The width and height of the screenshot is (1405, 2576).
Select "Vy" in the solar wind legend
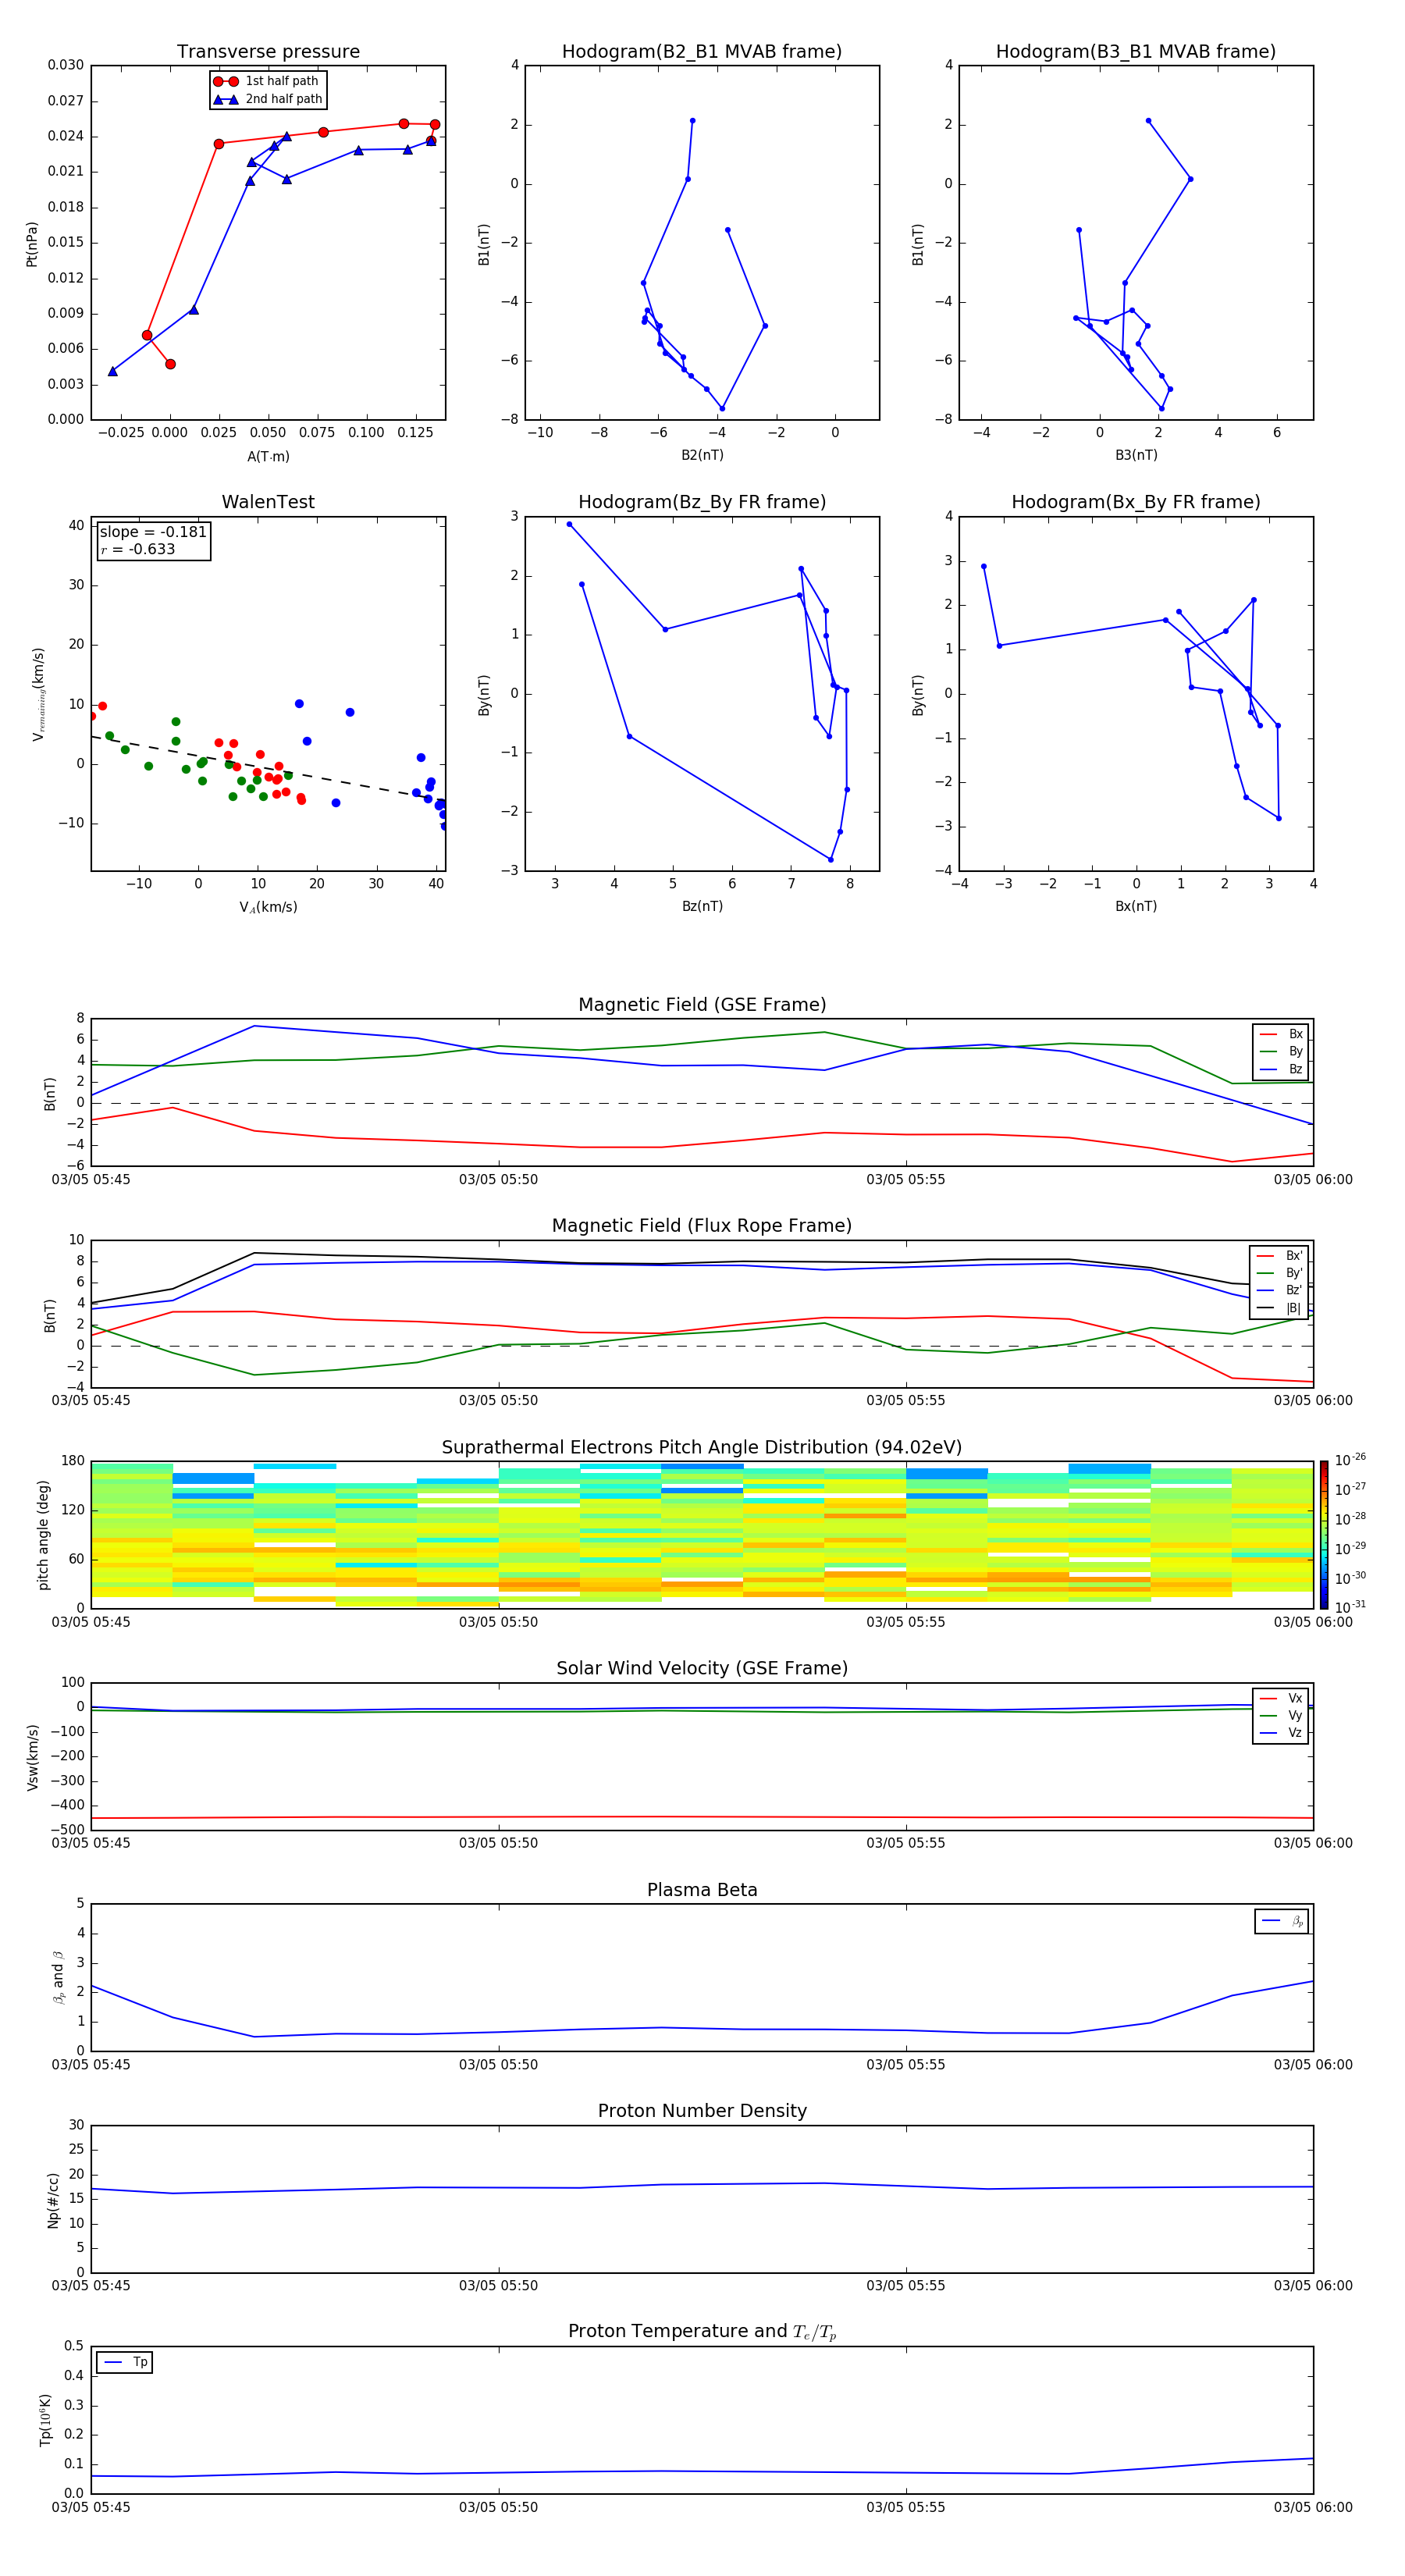pyautogui.click(x=1281, y=1715)
